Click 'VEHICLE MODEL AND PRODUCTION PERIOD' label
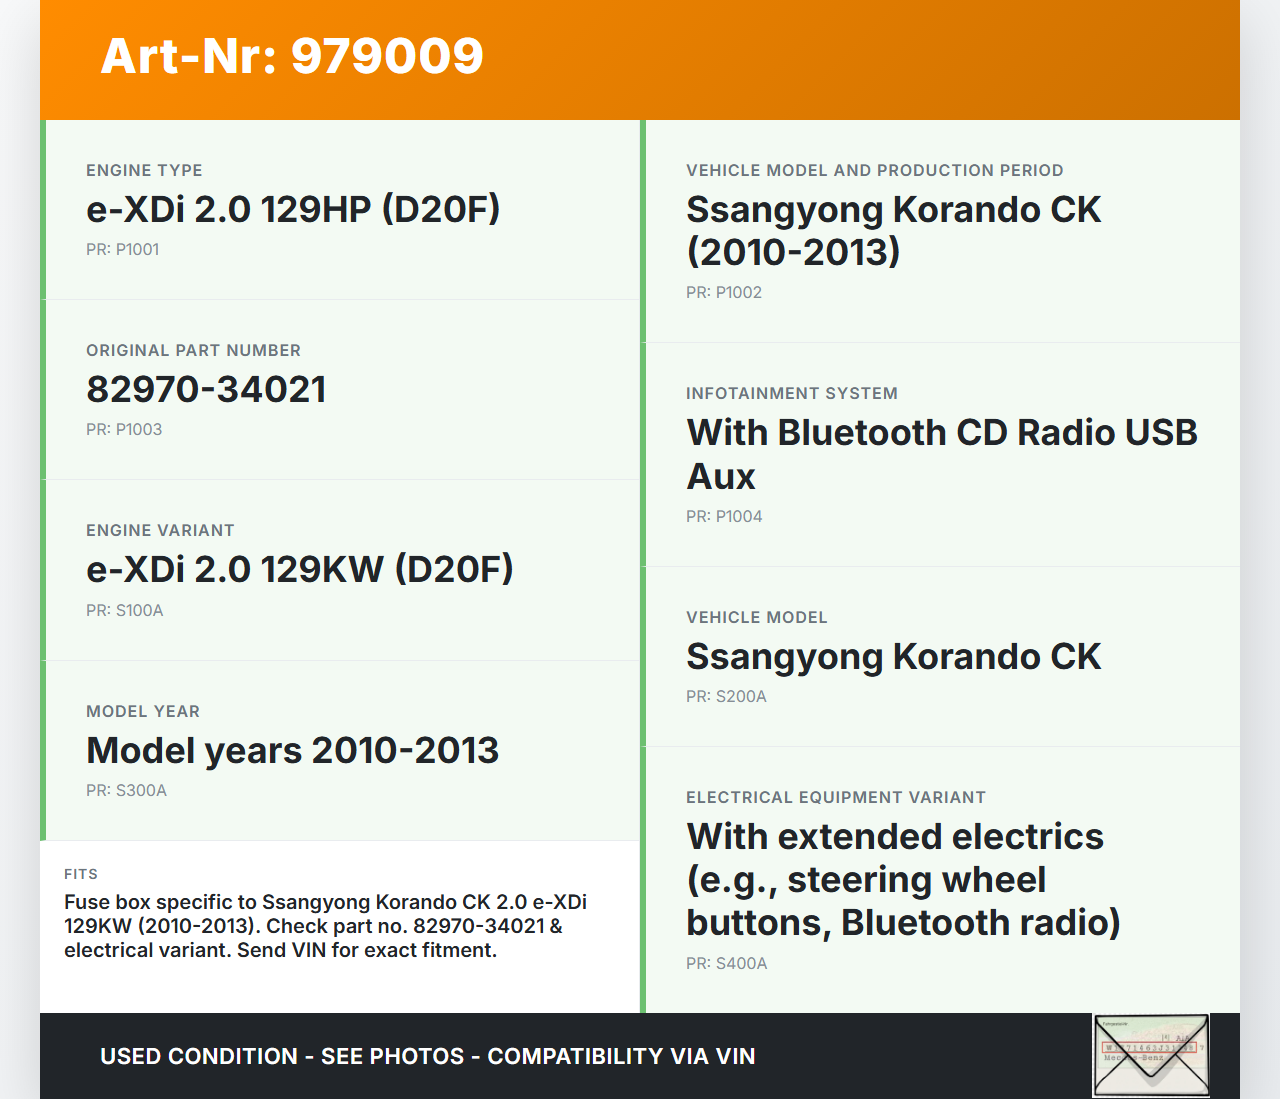This screenshot has height=1099, width=1280. coord(875,170)
